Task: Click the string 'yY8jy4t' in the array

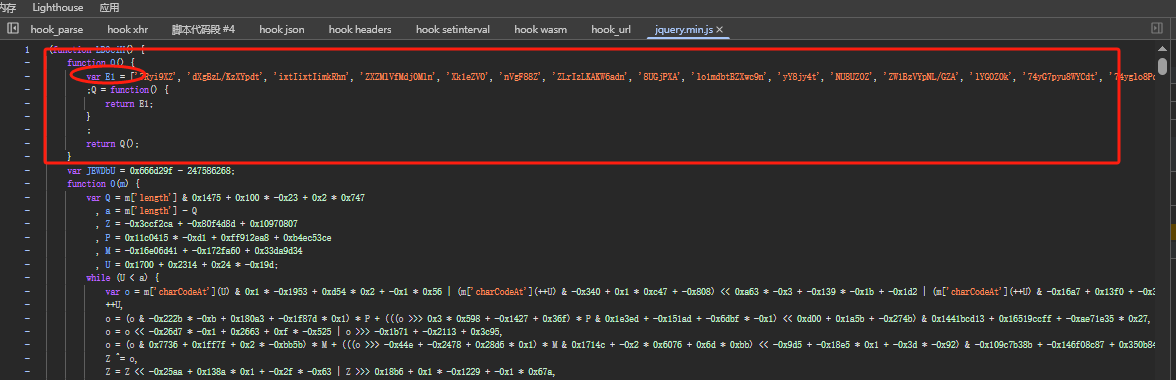Action: point(800,76)
